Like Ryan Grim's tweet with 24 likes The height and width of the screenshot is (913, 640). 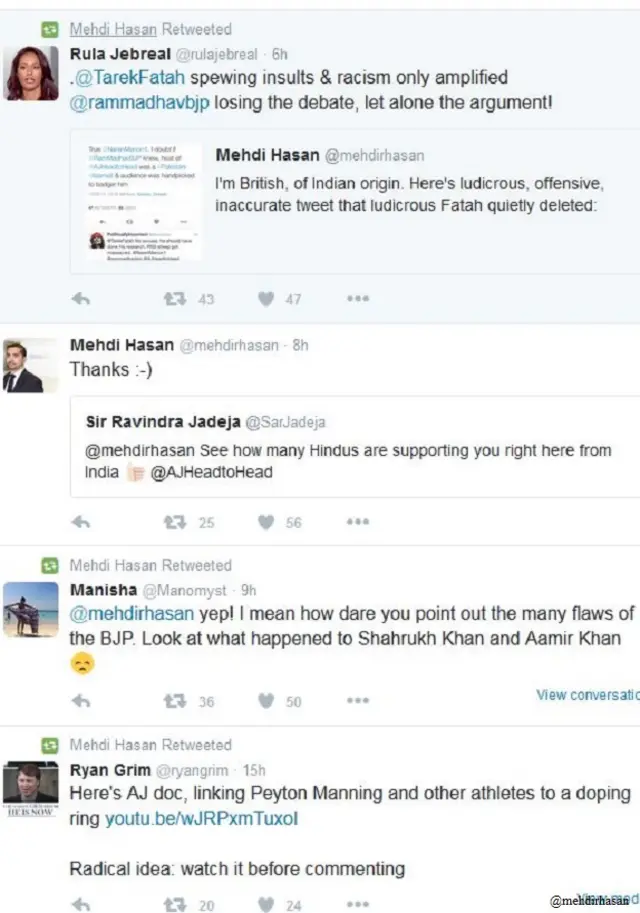pyautogui.click(x=266, y=904)
